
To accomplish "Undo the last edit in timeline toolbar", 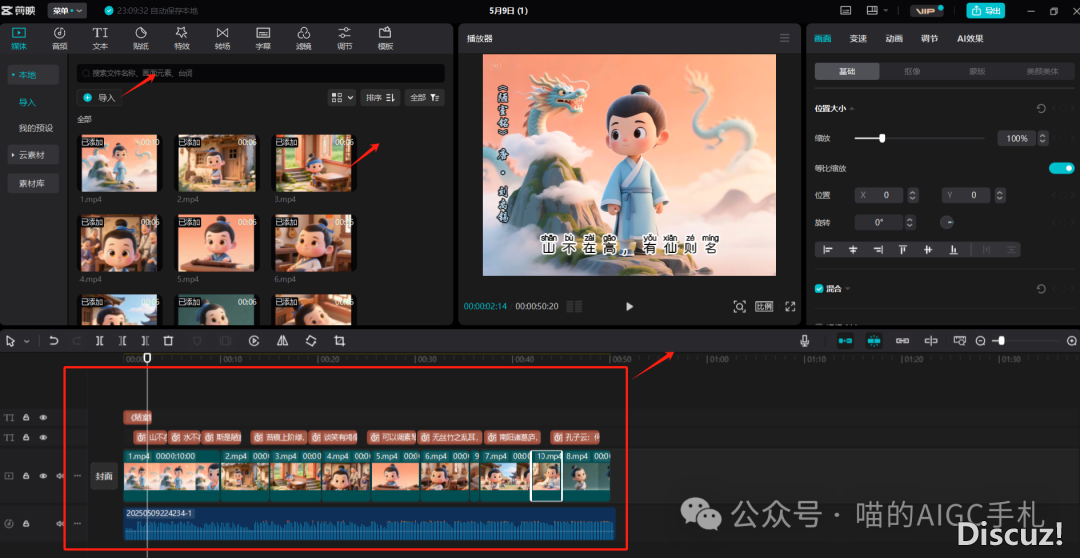I will (54, 341).
